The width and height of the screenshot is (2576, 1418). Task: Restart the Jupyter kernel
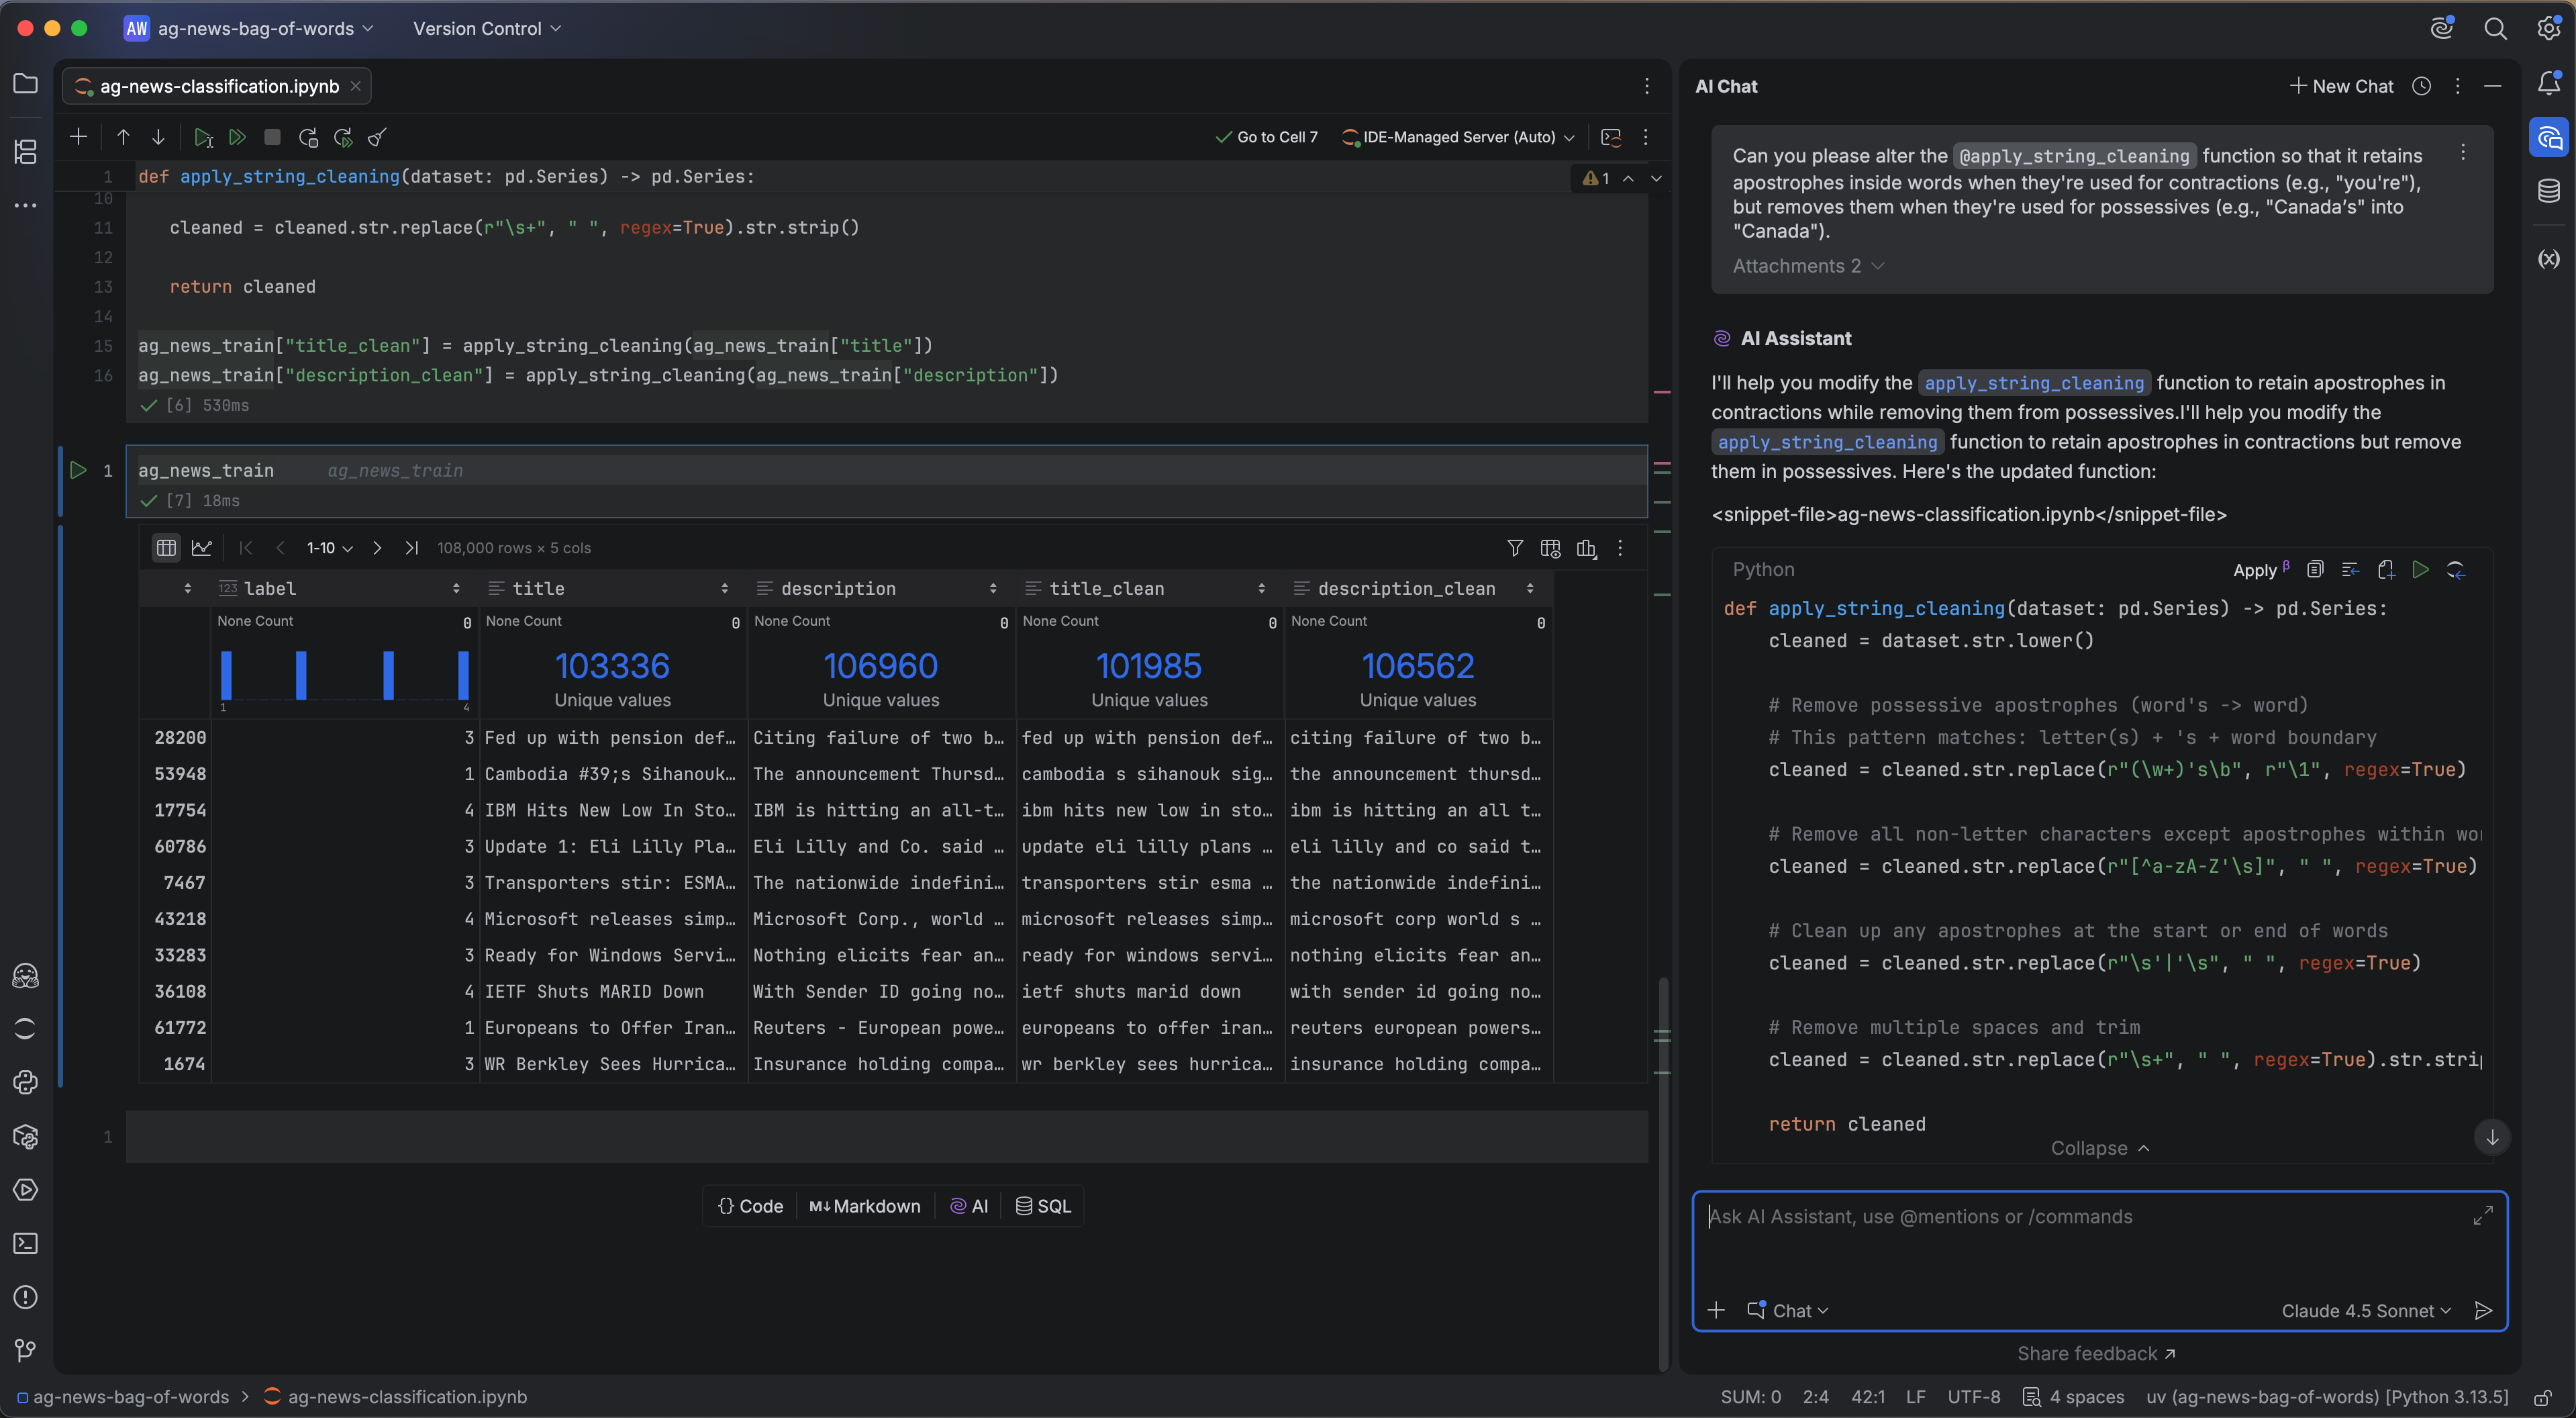pyautogui.click(x=308, y=137)
